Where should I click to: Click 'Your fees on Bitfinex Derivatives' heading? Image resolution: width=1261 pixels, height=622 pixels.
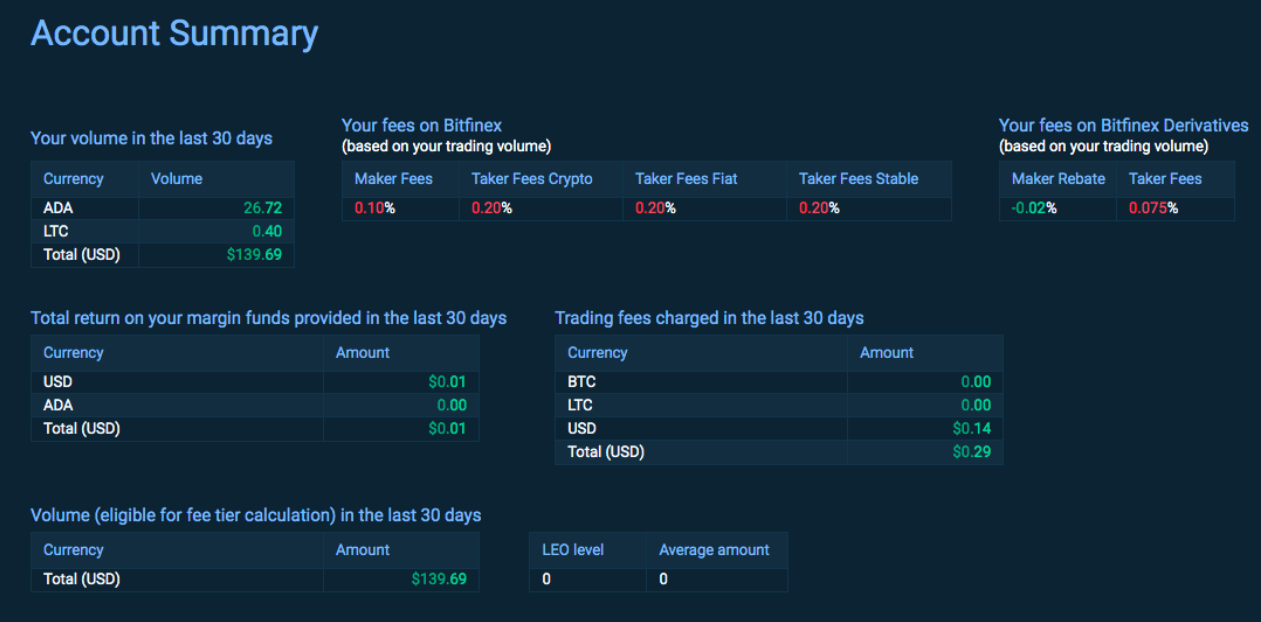point(1123,125)
